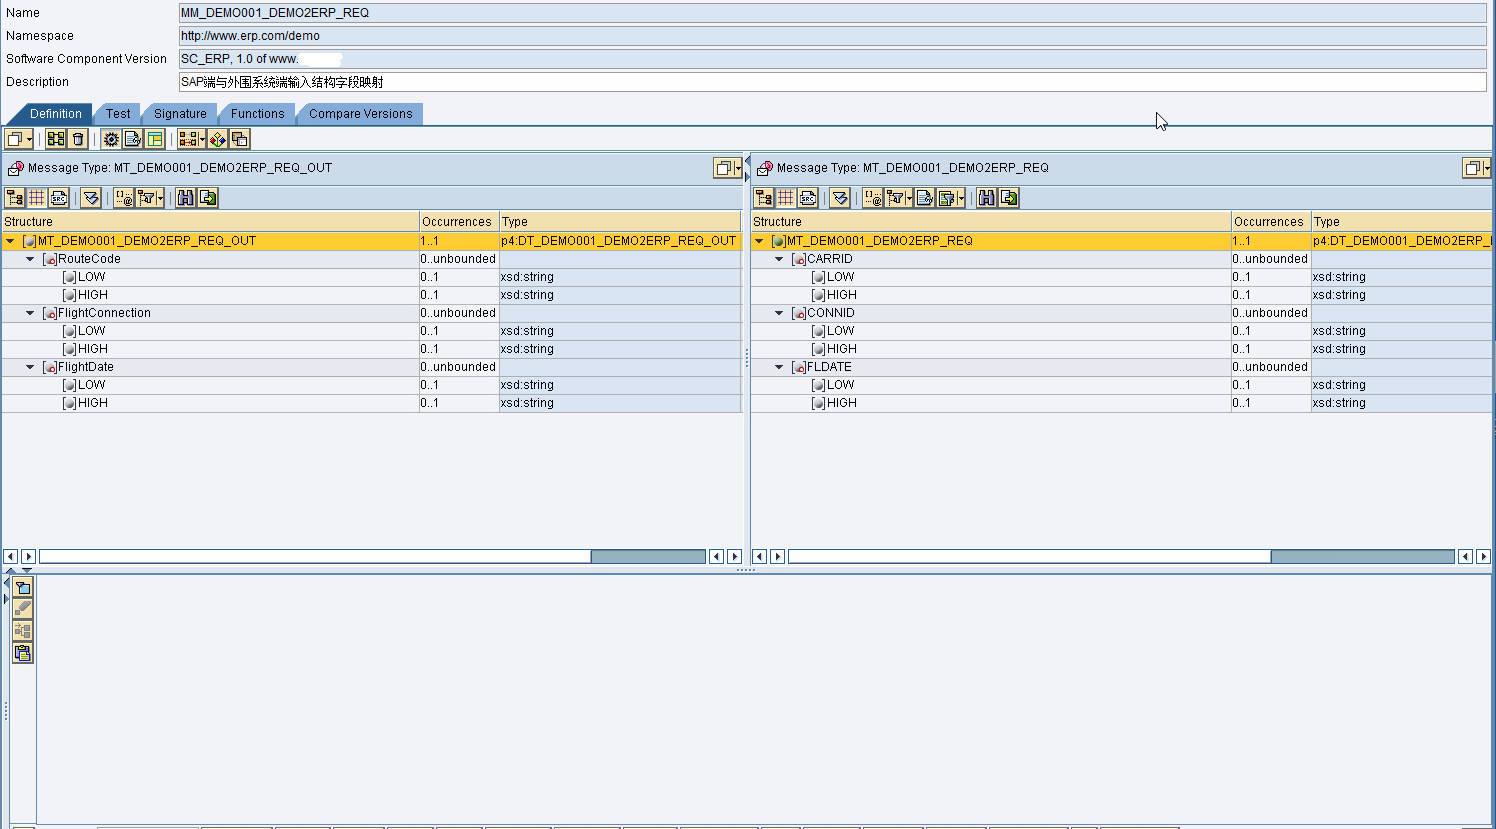Click the binoculars search icon in source pane
Image resolution: width=1496 pixels, height=829 pixels.
point(186,198)
